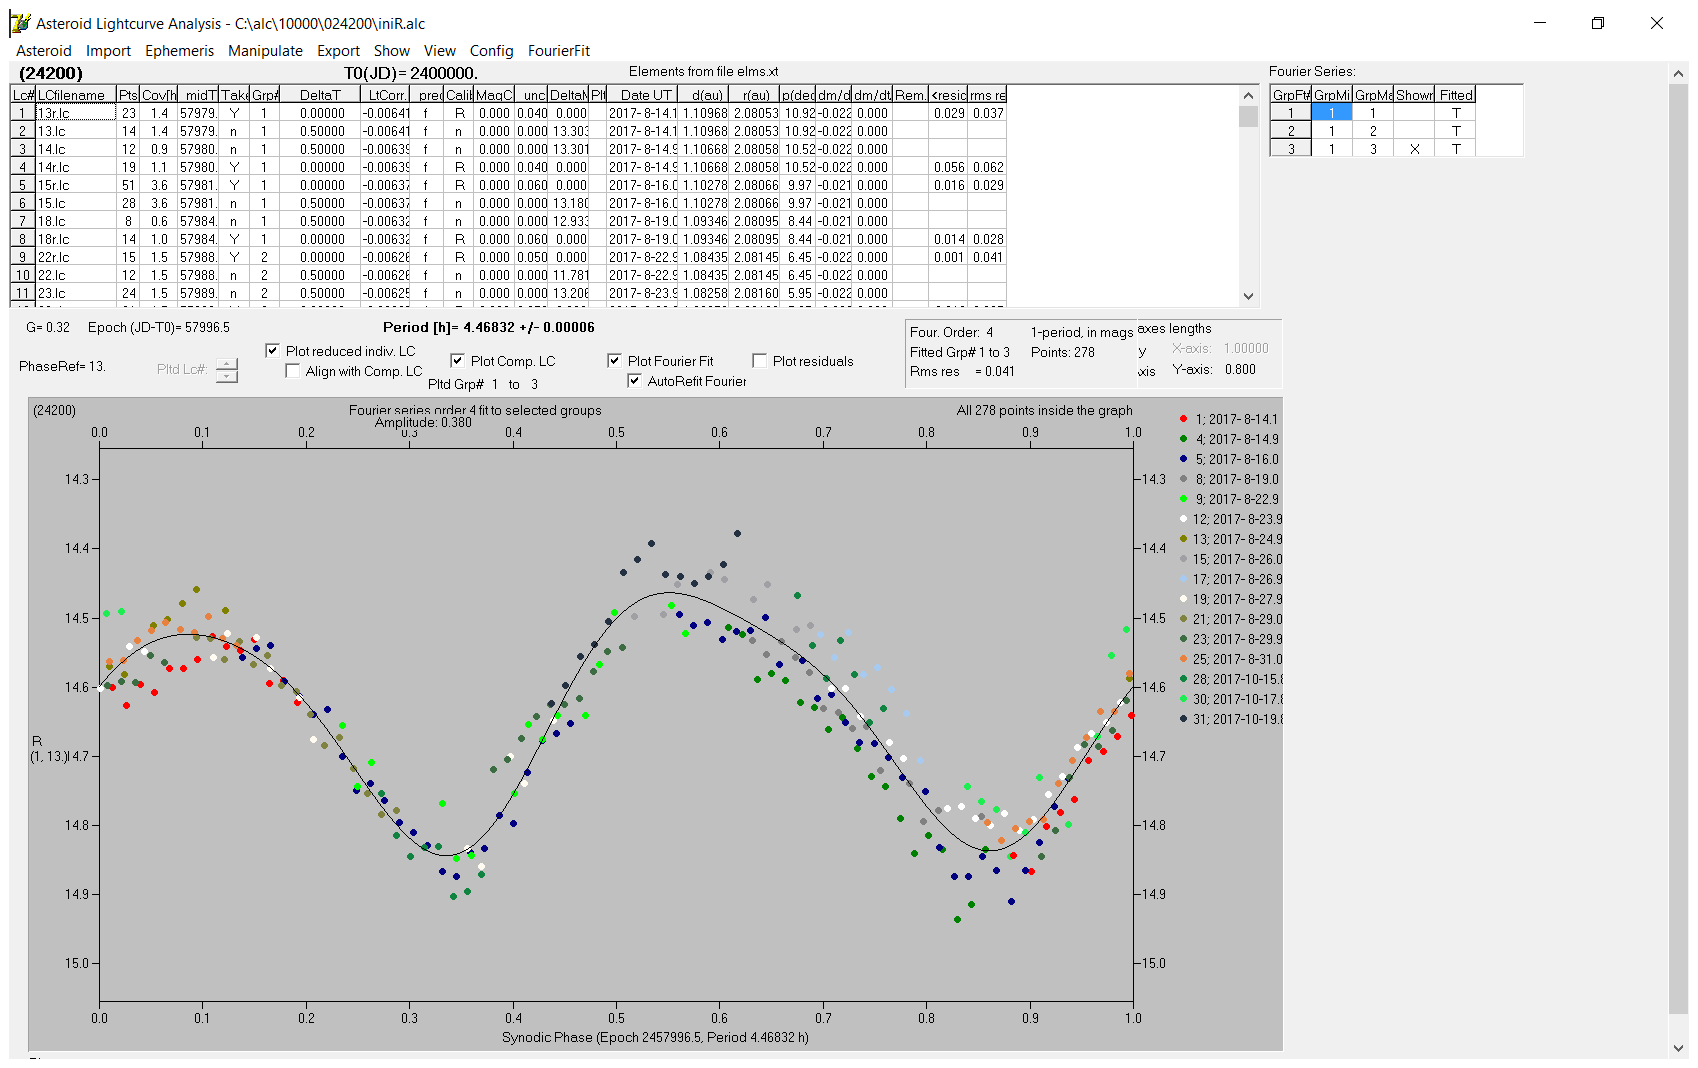1698x1068 pixels.
Task: Click the PhaseRef= 13 label
Action: (62, 367)
